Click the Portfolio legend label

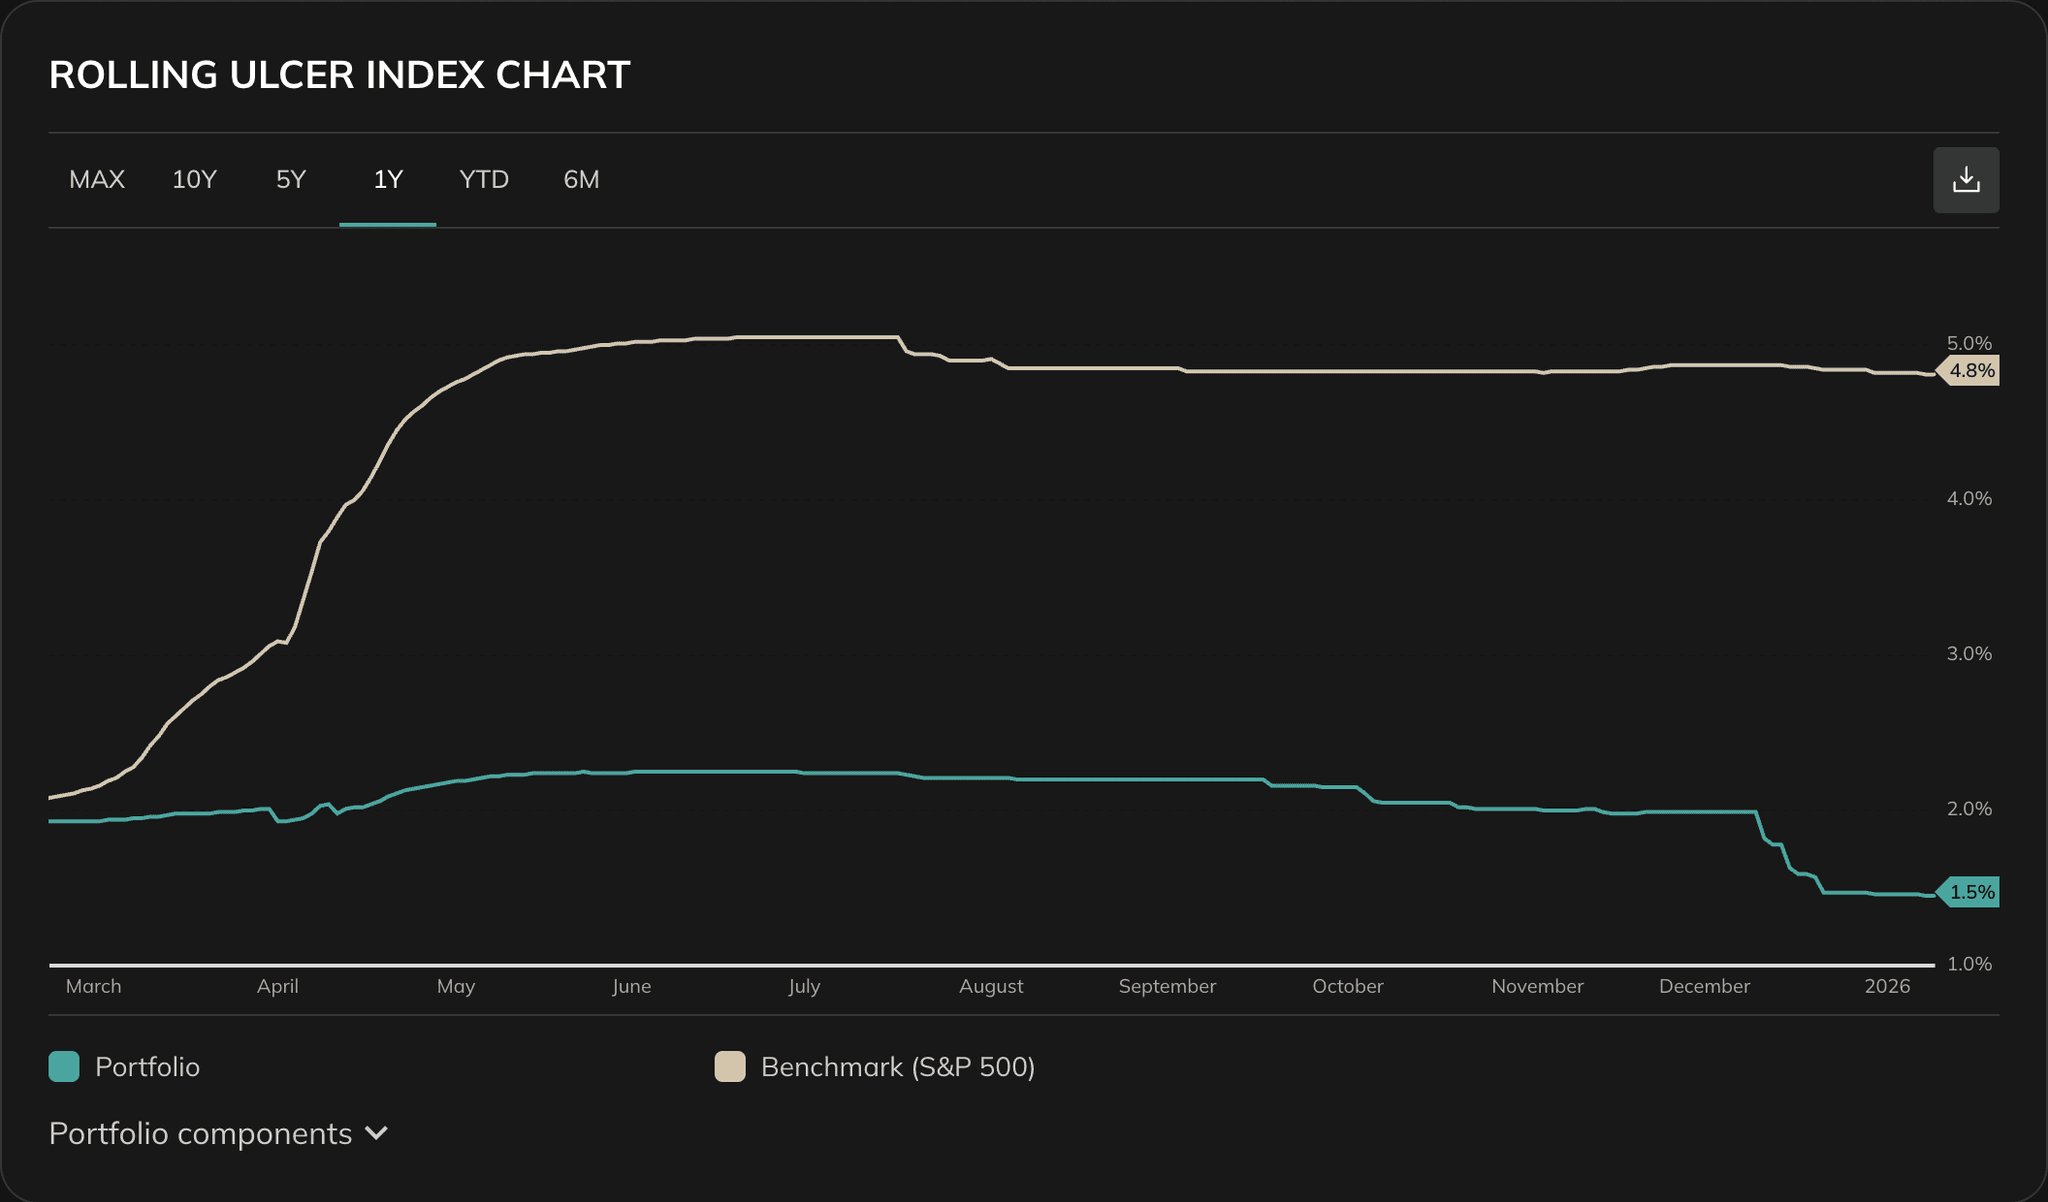pyautogui.click(x=147, y=1067)
